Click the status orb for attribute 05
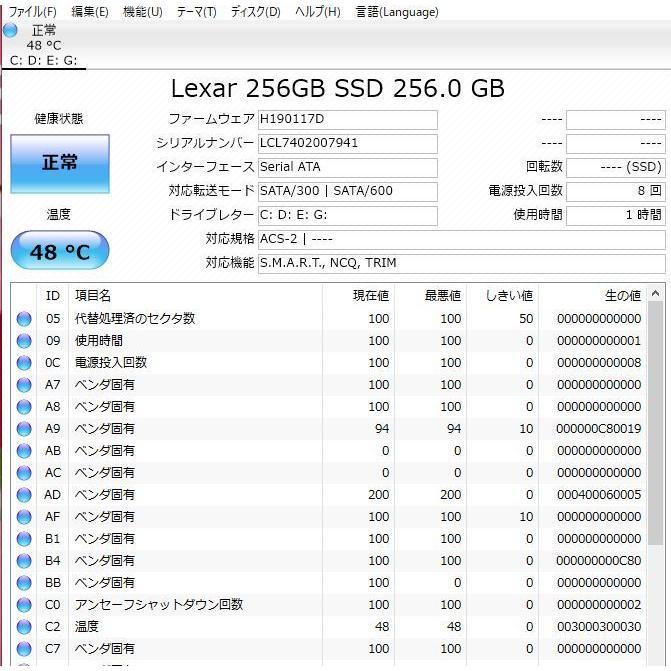671x671 pixels. [24, 319]
